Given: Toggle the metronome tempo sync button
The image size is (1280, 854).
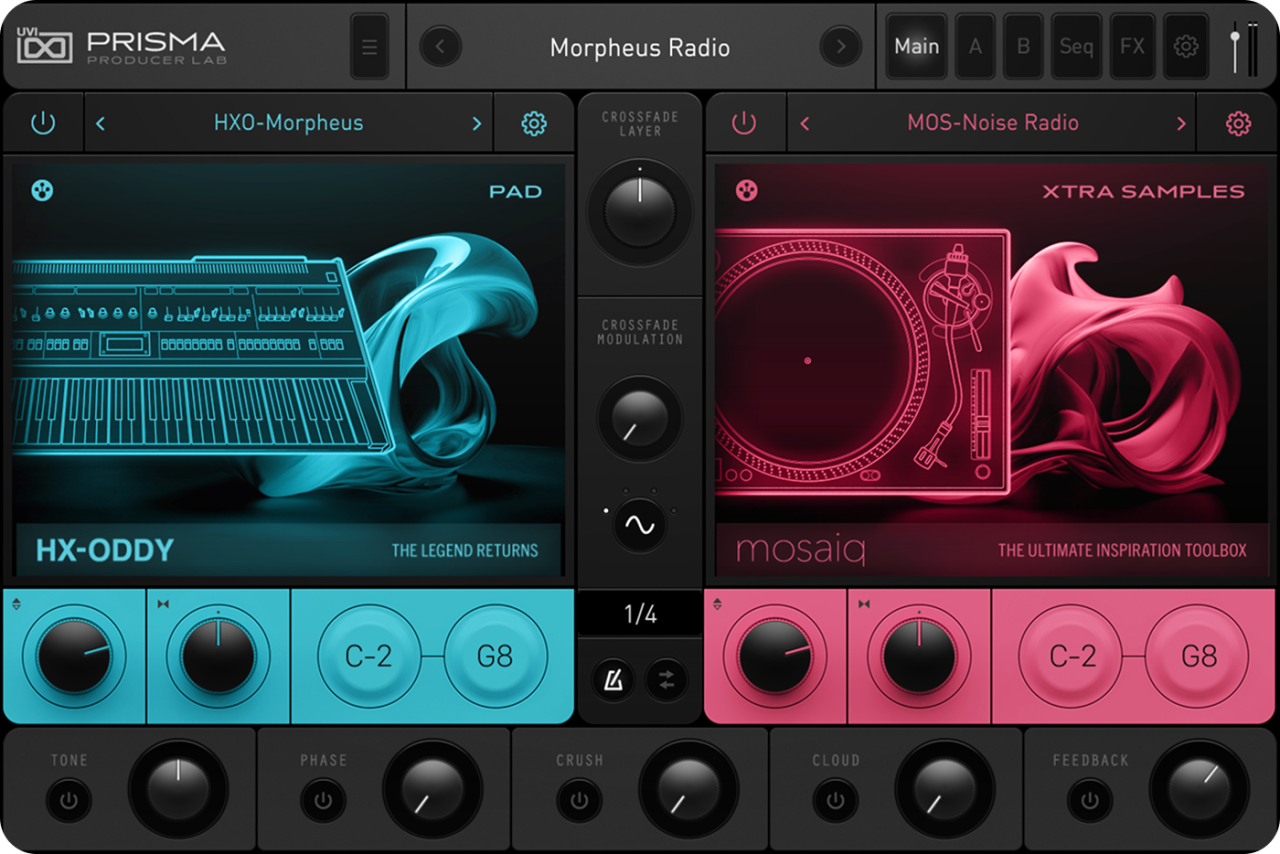Looking at the screenshot, I should [611, 679].
